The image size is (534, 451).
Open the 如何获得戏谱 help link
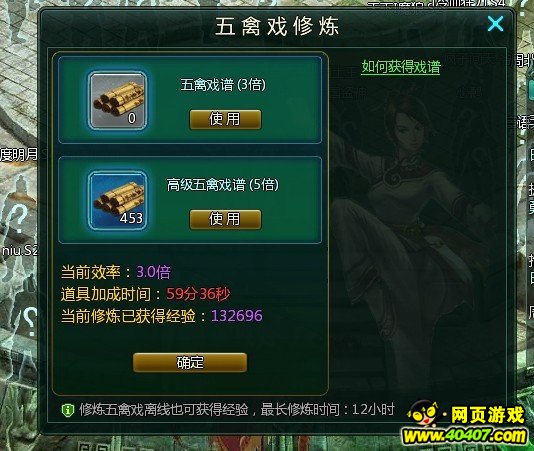tap(401, 67)
